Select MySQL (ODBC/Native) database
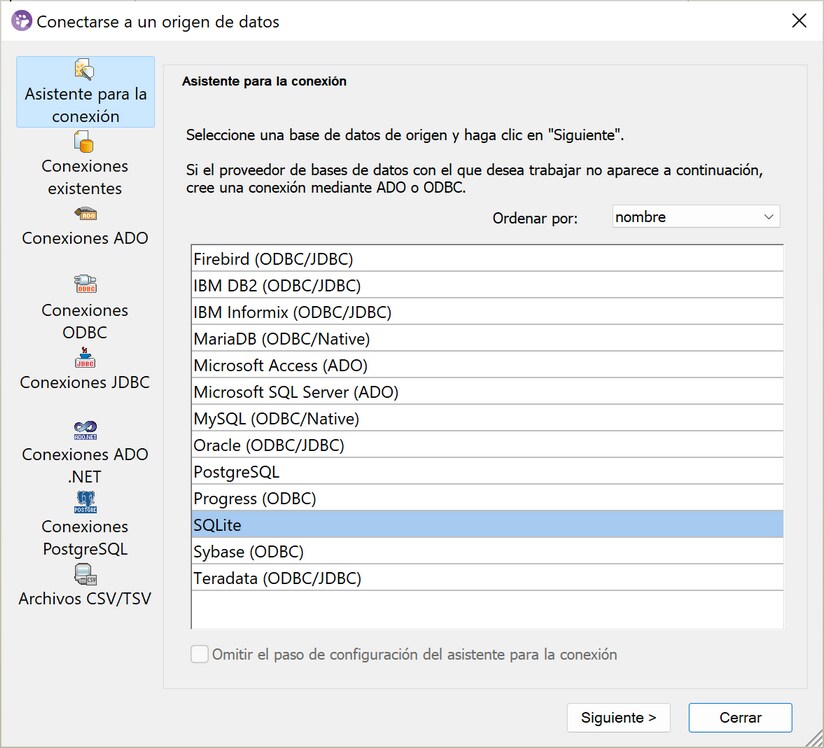824x748 pixels. (x=276, y=418)
